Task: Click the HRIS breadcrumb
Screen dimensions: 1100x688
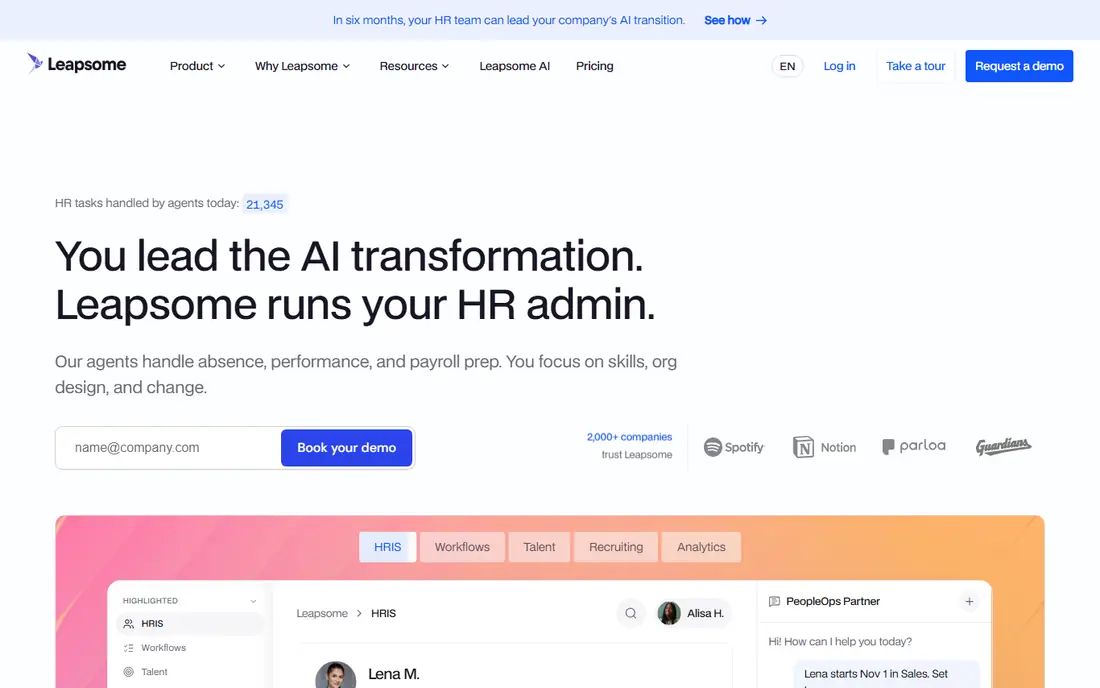Action: (383, 613)
